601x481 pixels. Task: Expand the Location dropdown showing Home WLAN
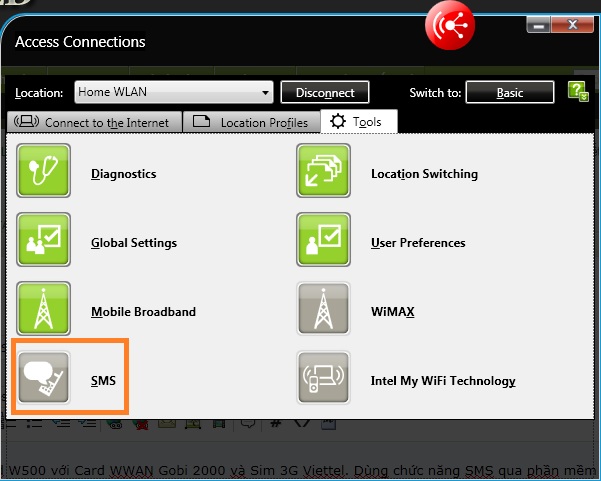(x=172, y=93)
